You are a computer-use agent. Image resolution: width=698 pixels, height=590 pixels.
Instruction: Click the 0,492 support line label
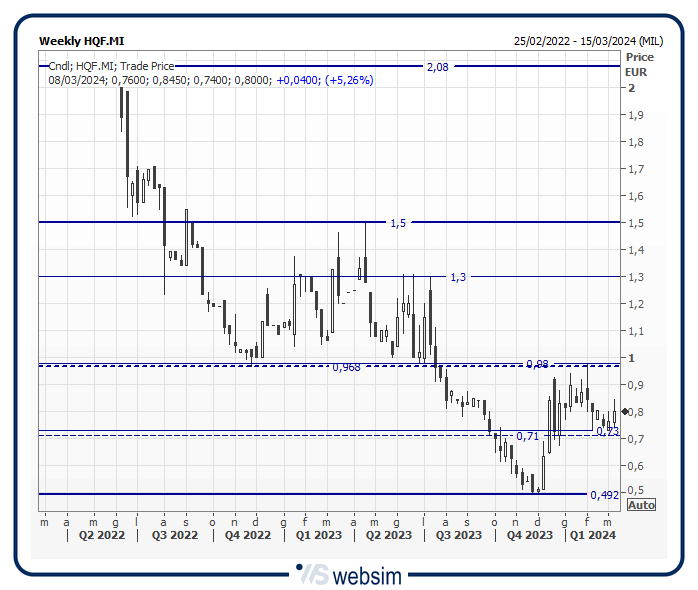pyautogui.click(x=603, y=495)
